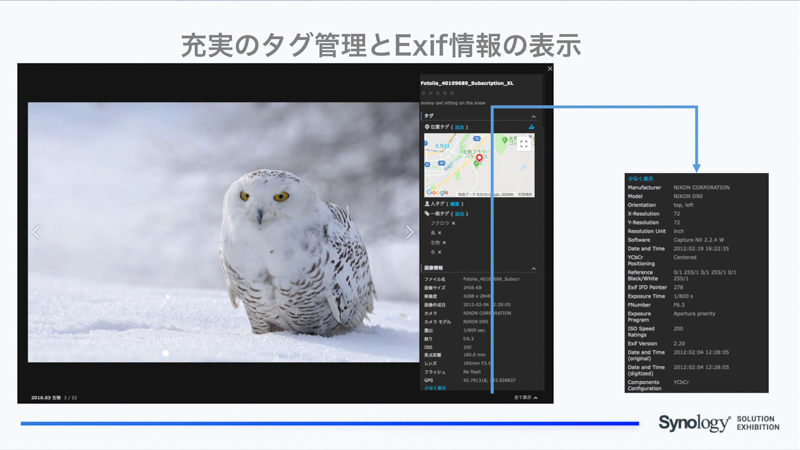800x450 pixels.
Task: Select 'Capture NX 2.2.4 W' software value
Action: 698,240
